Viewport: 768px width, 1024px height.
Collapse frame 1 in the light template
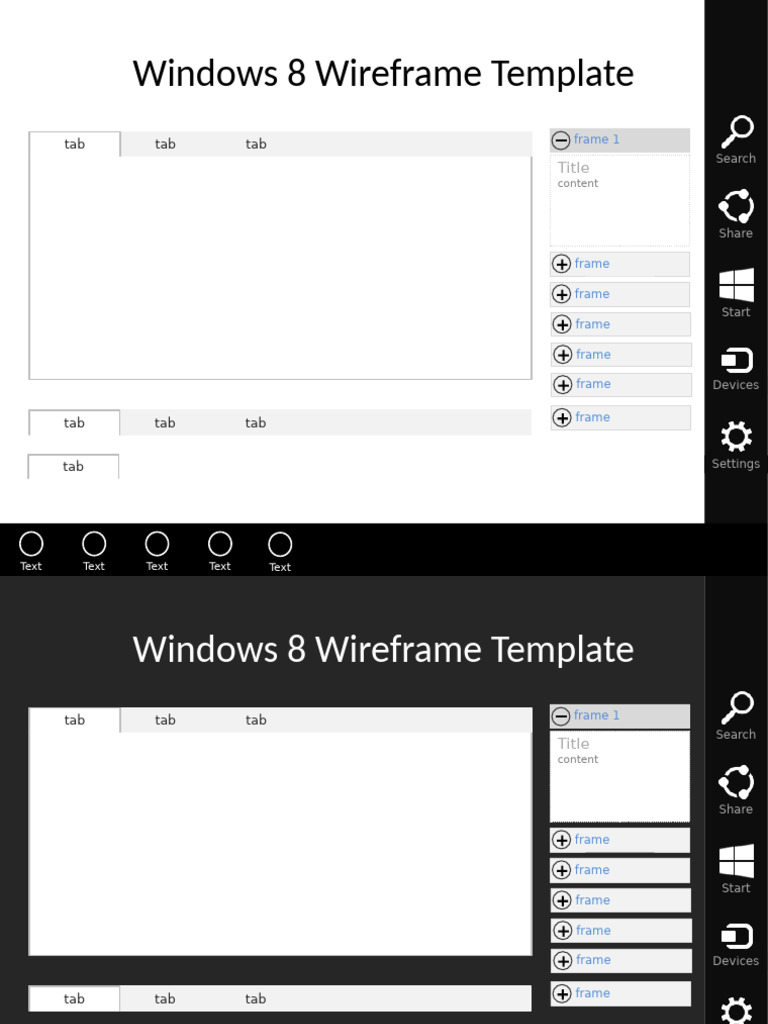[x=561, y=140]
